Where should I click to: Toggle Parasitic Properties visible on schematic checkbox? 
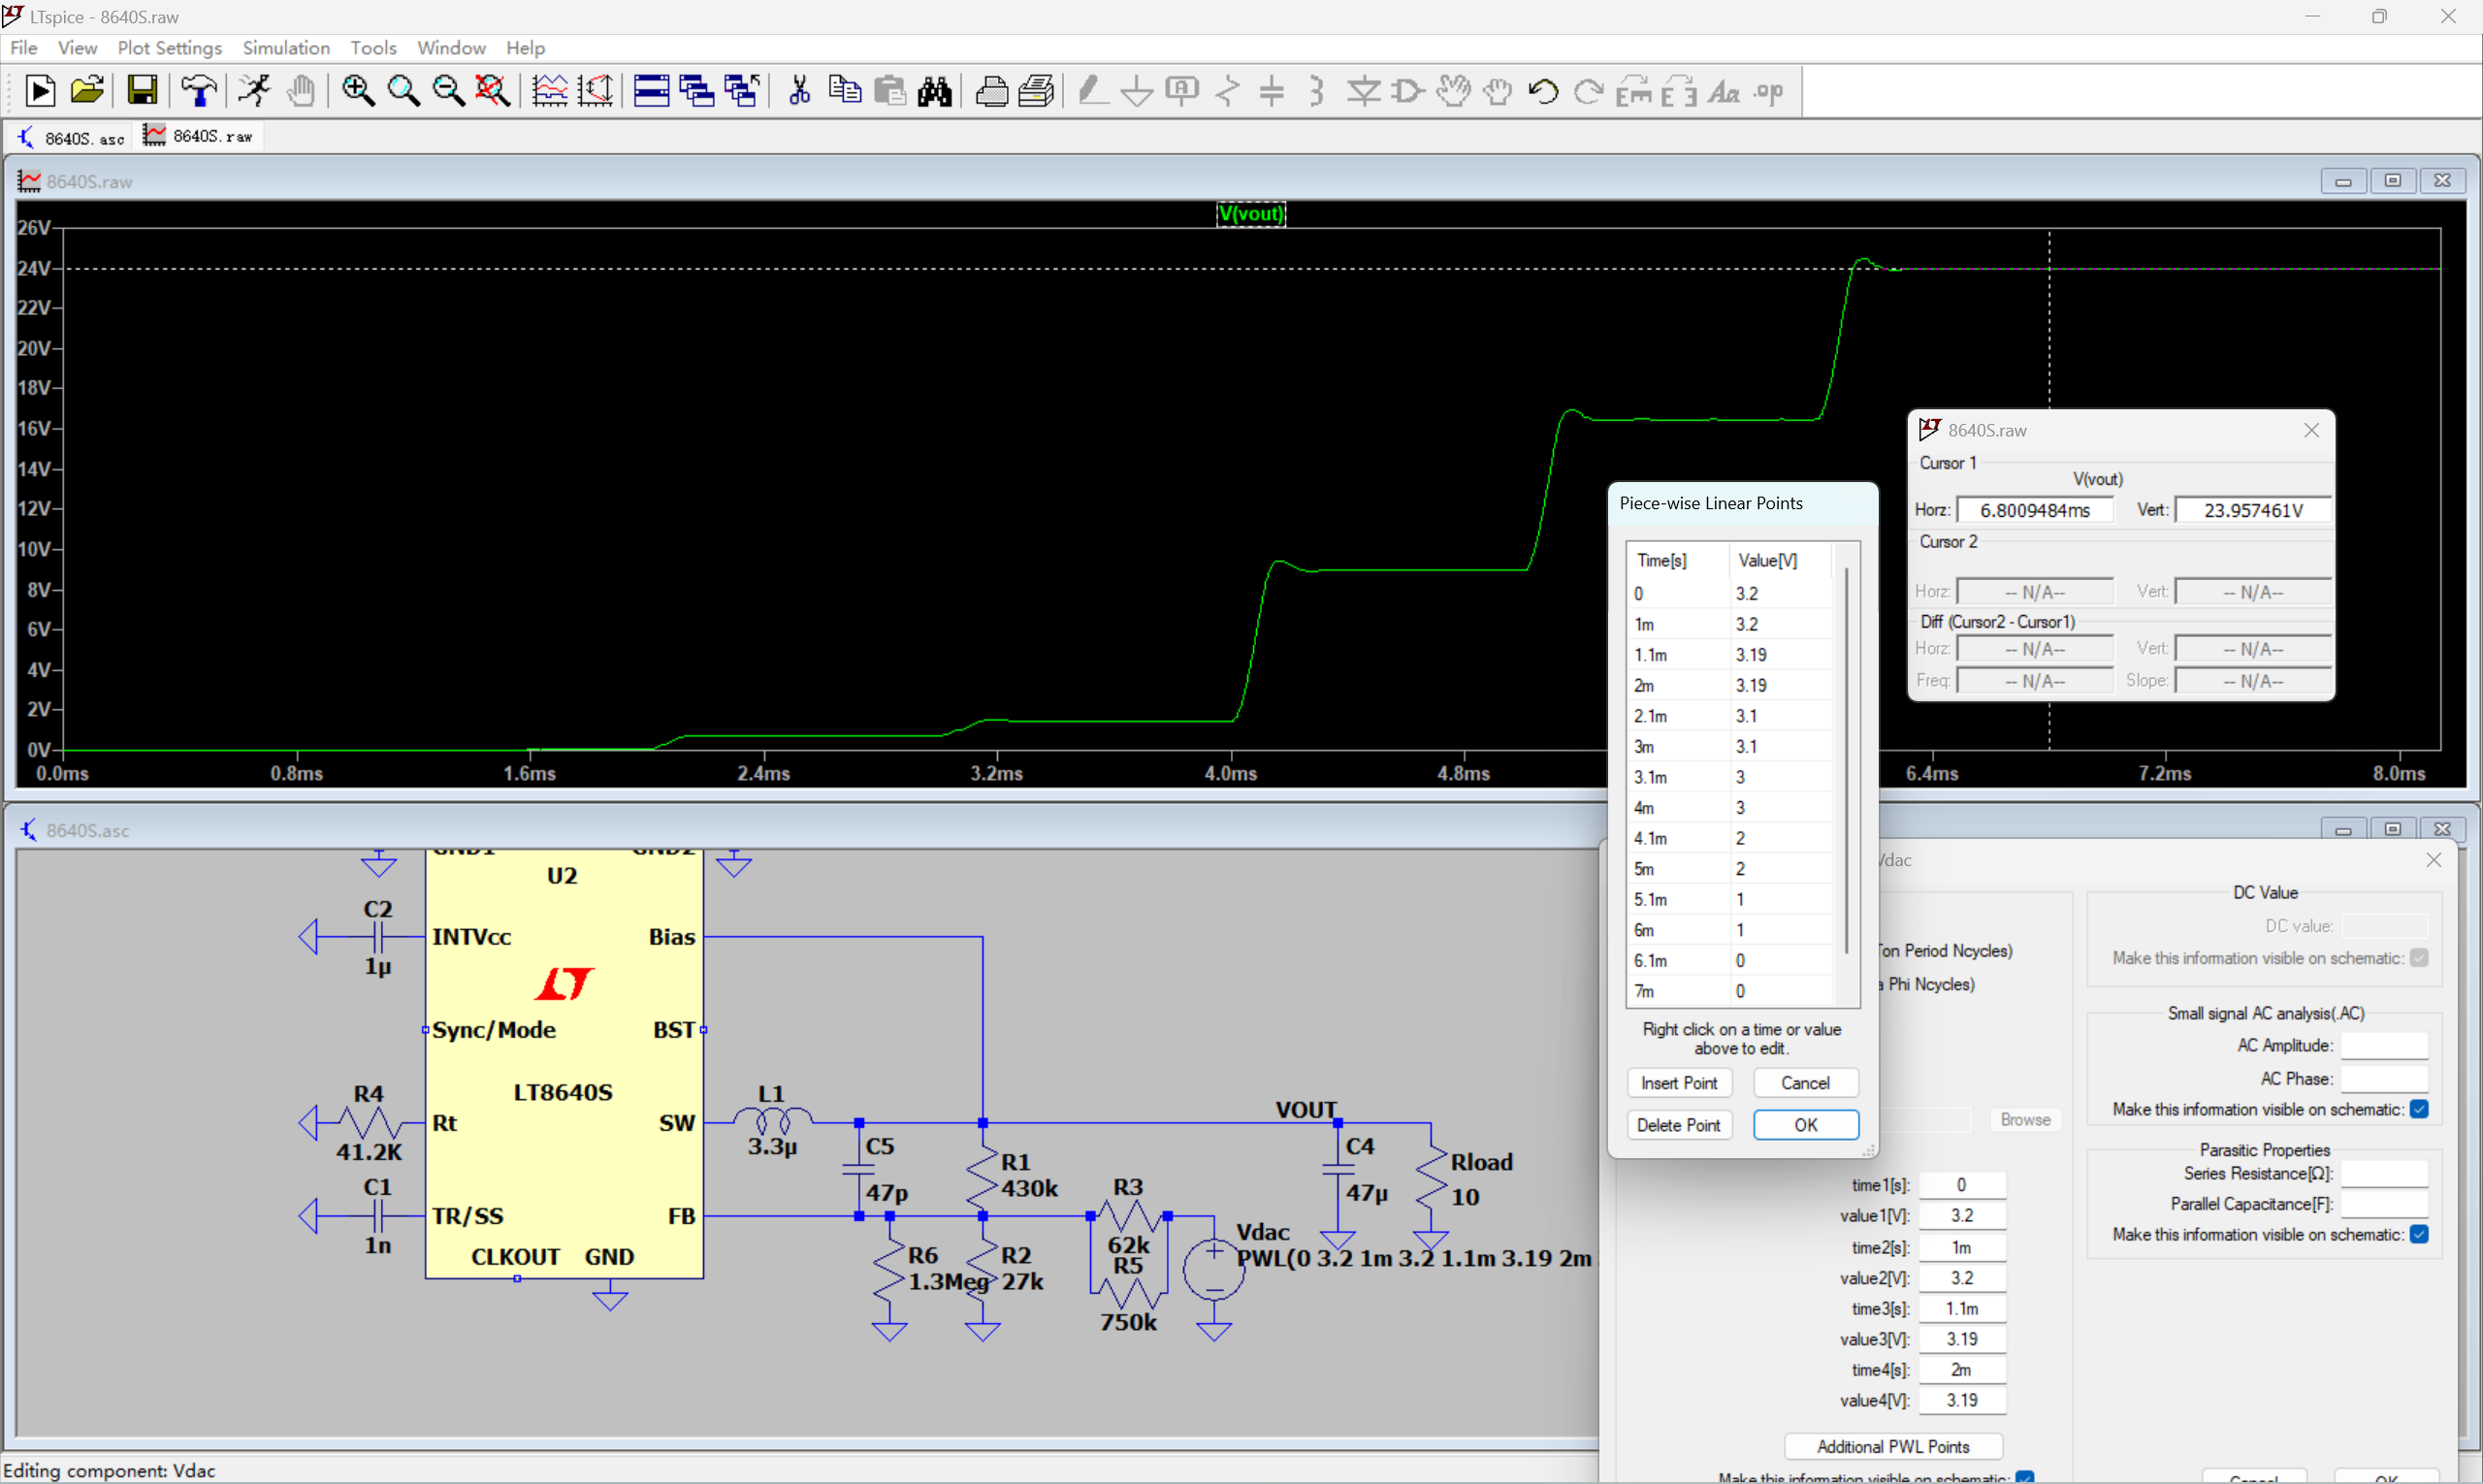click(2419, 1234)
